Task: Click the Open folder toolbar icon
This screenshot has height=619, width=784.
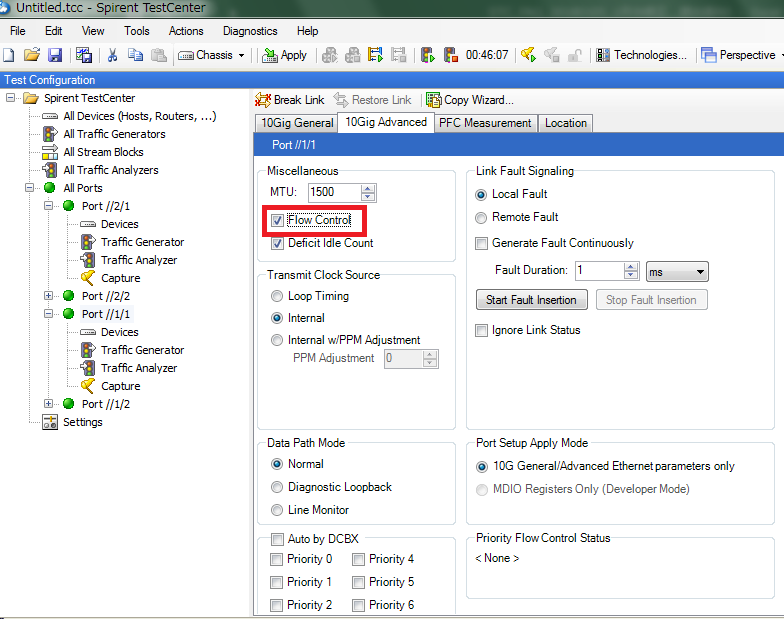Action: (x=32, y=54)
